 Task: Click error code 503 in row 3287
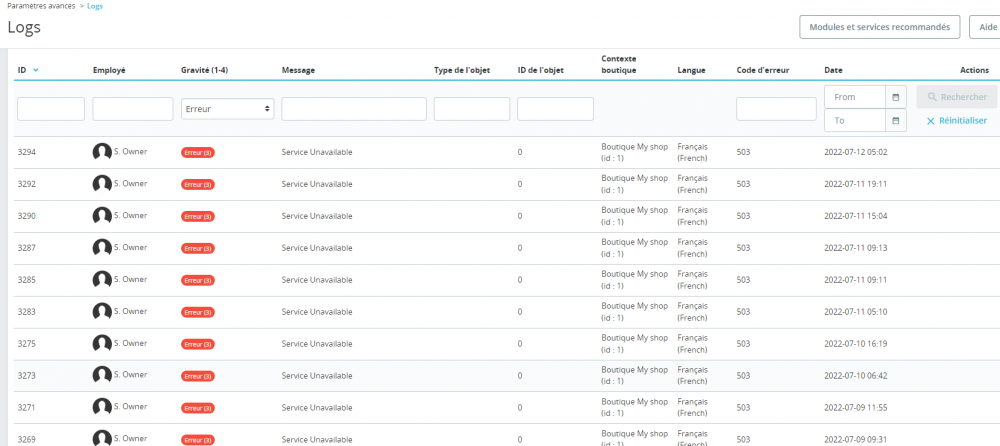tap(743, 248)
